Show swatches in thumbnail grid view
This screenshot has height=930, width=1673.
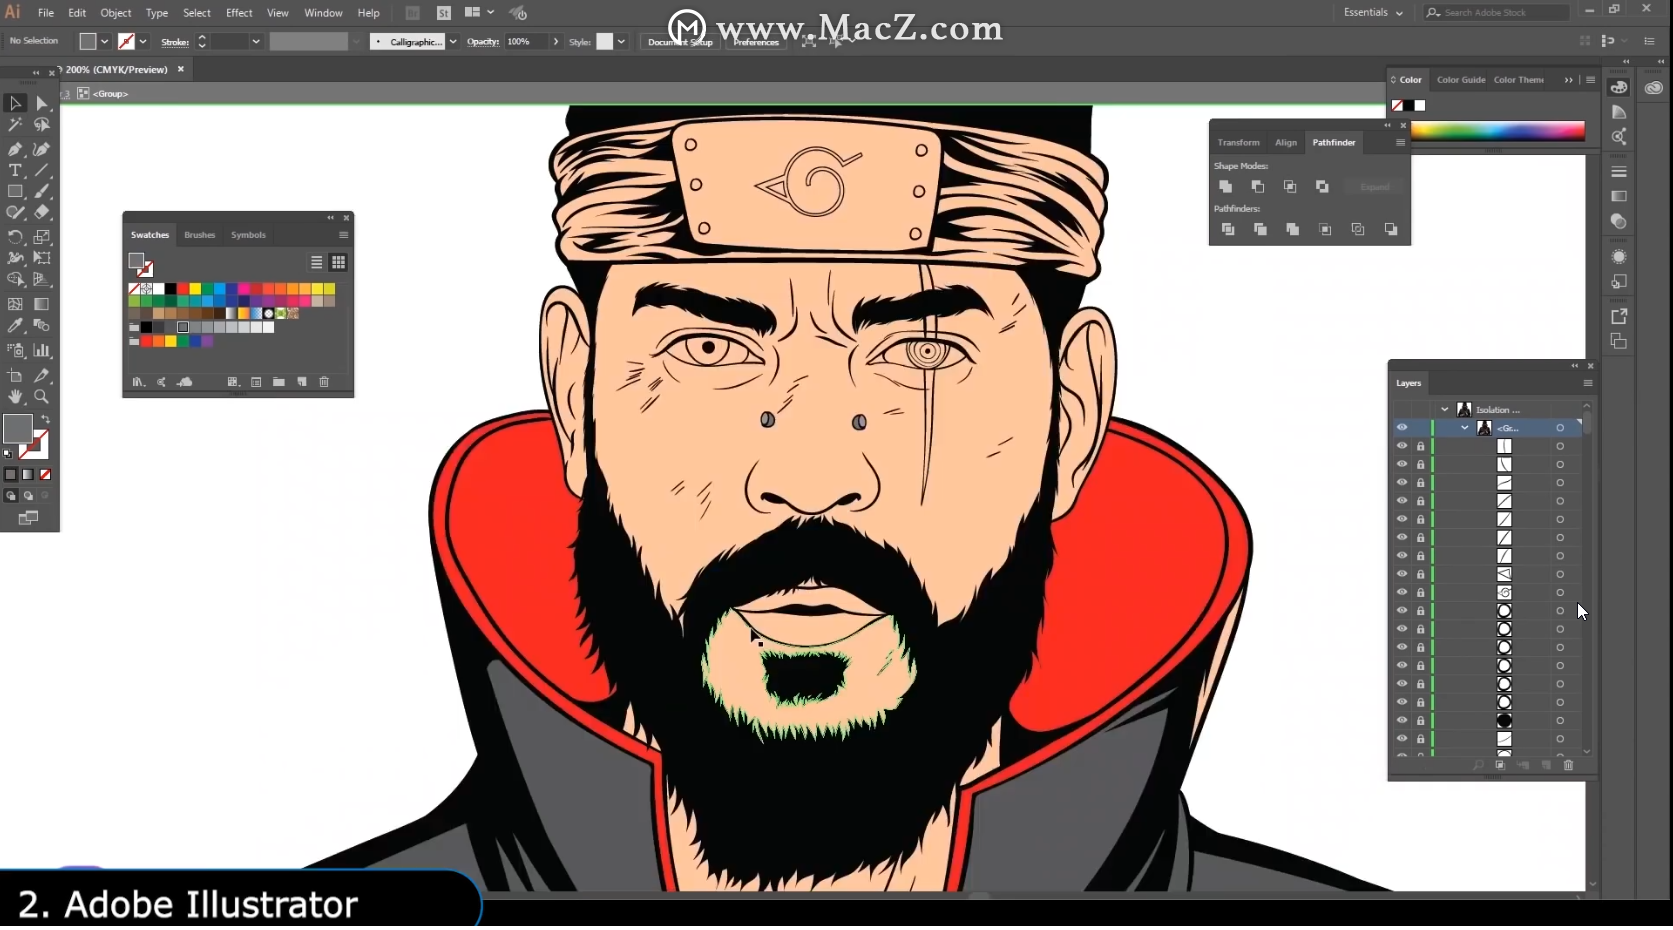(338, 262)
